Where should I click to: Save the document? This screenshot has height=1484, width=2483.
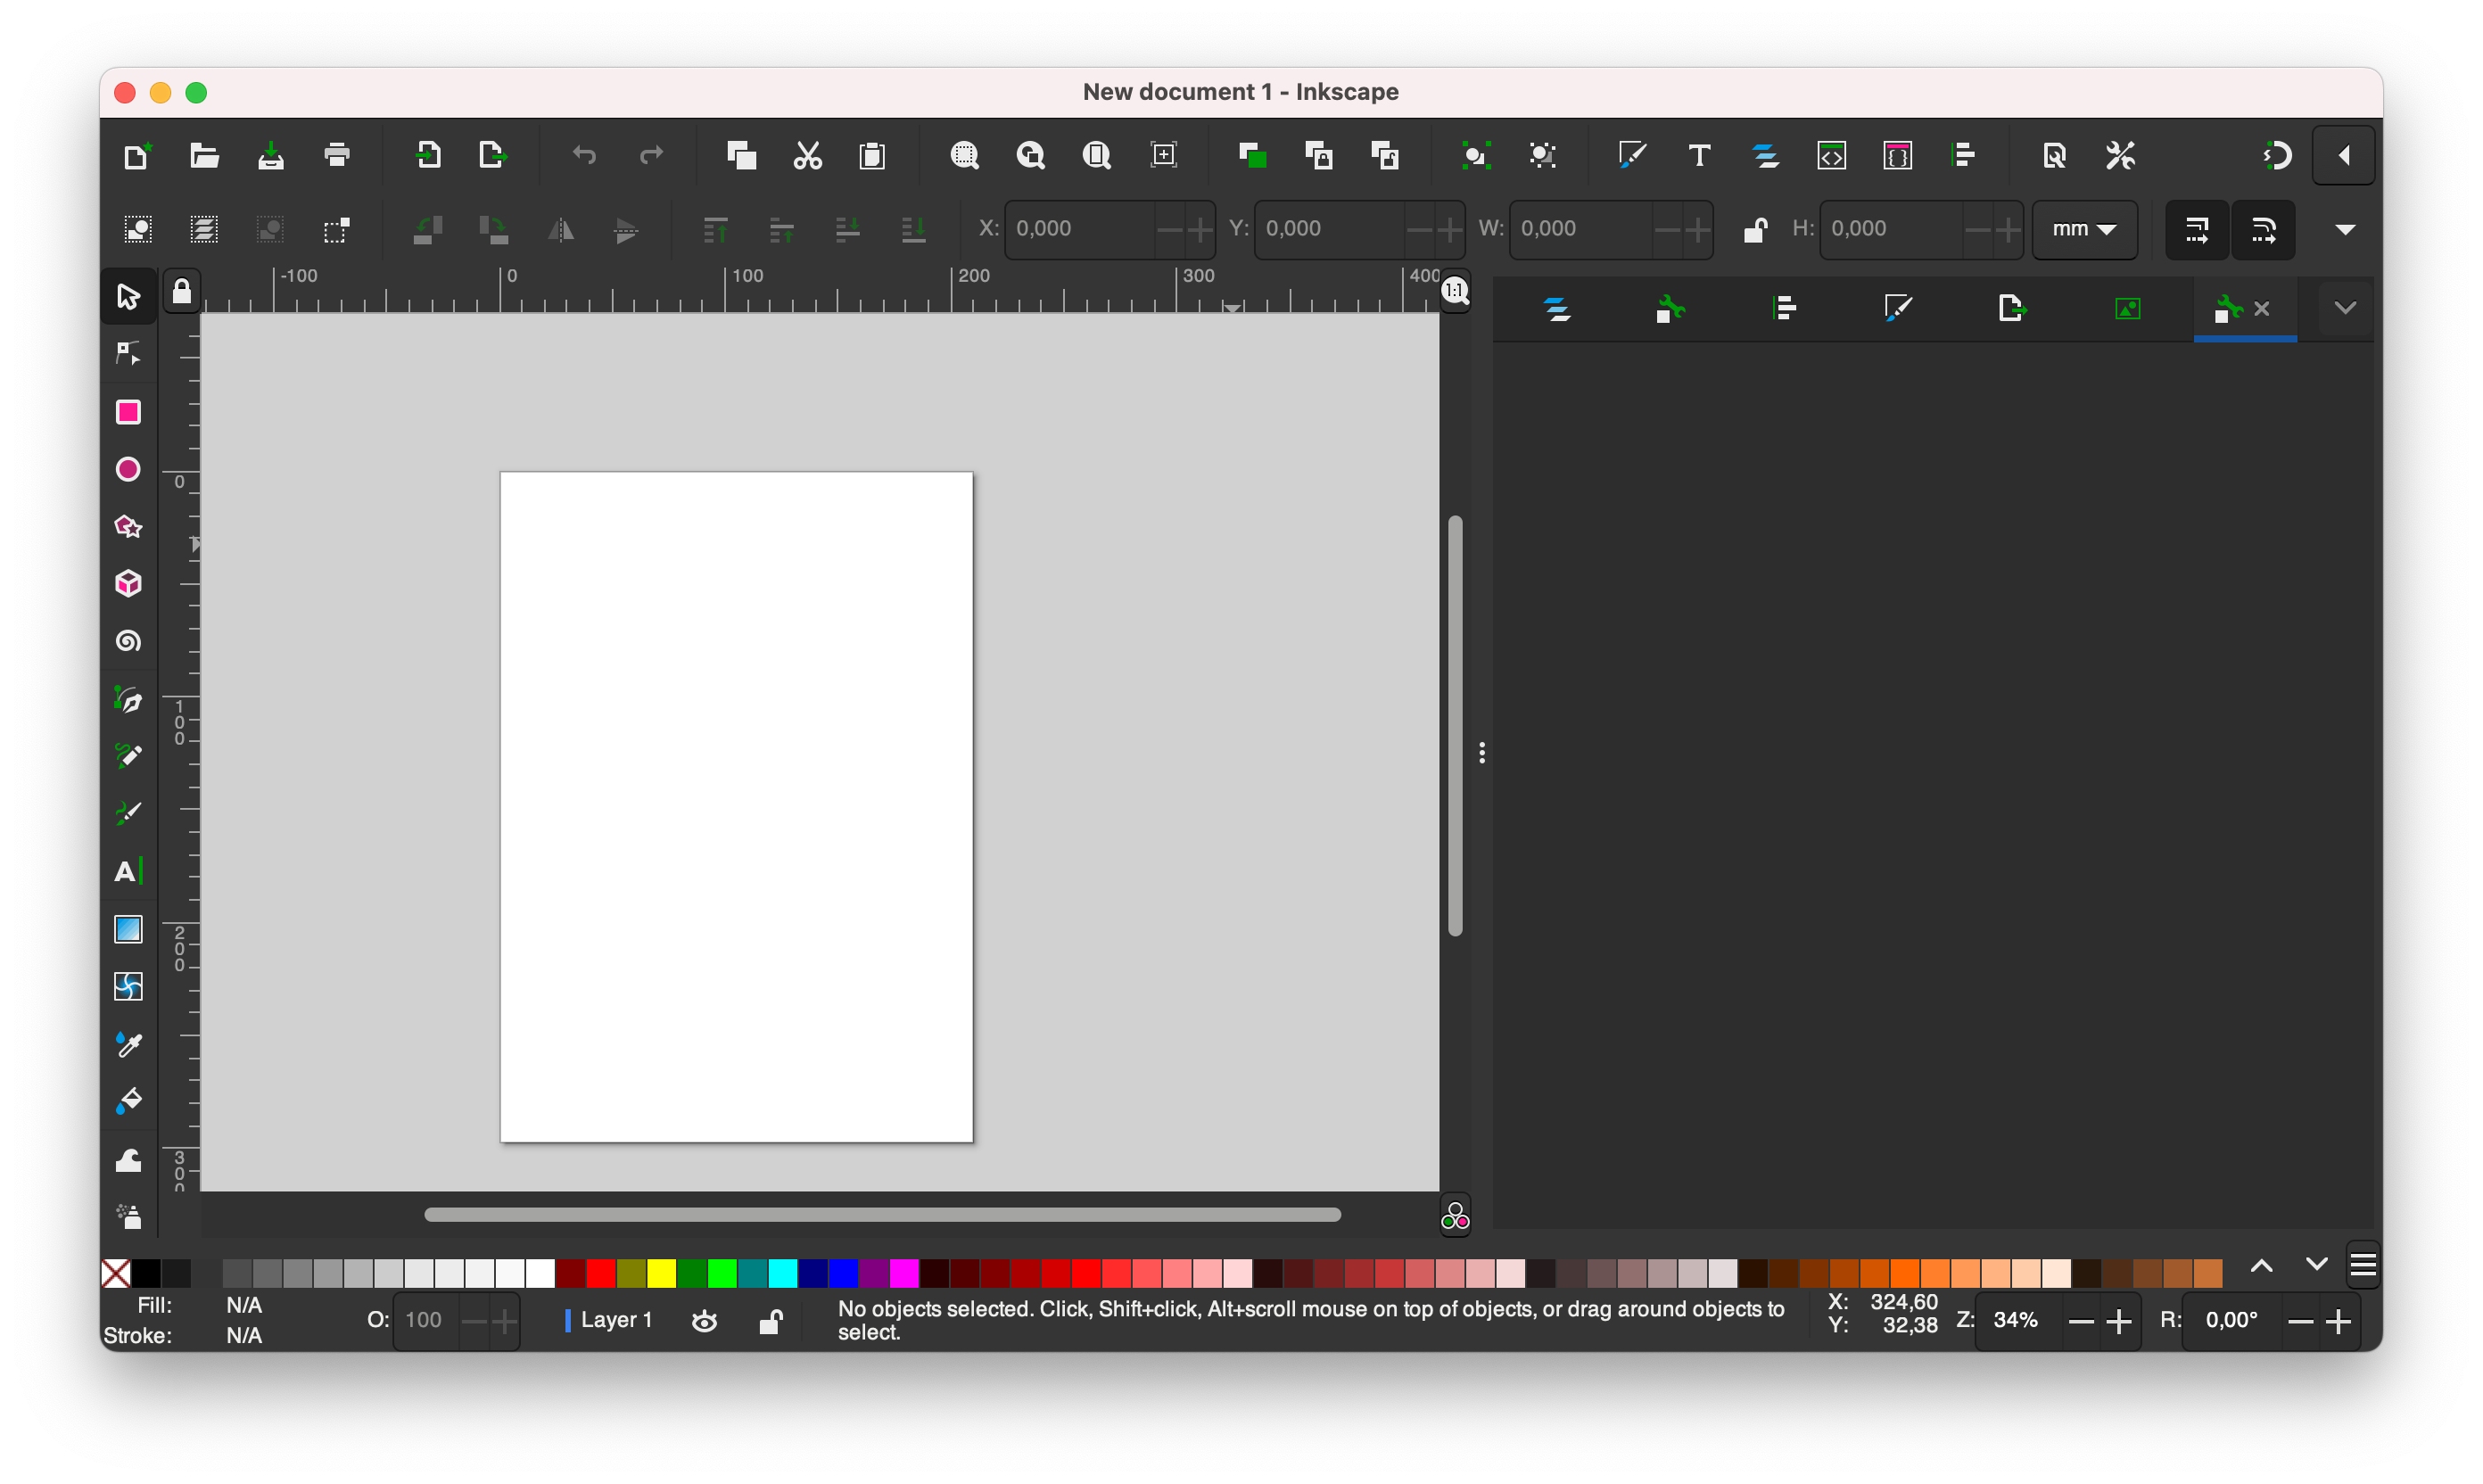point(270,155)
